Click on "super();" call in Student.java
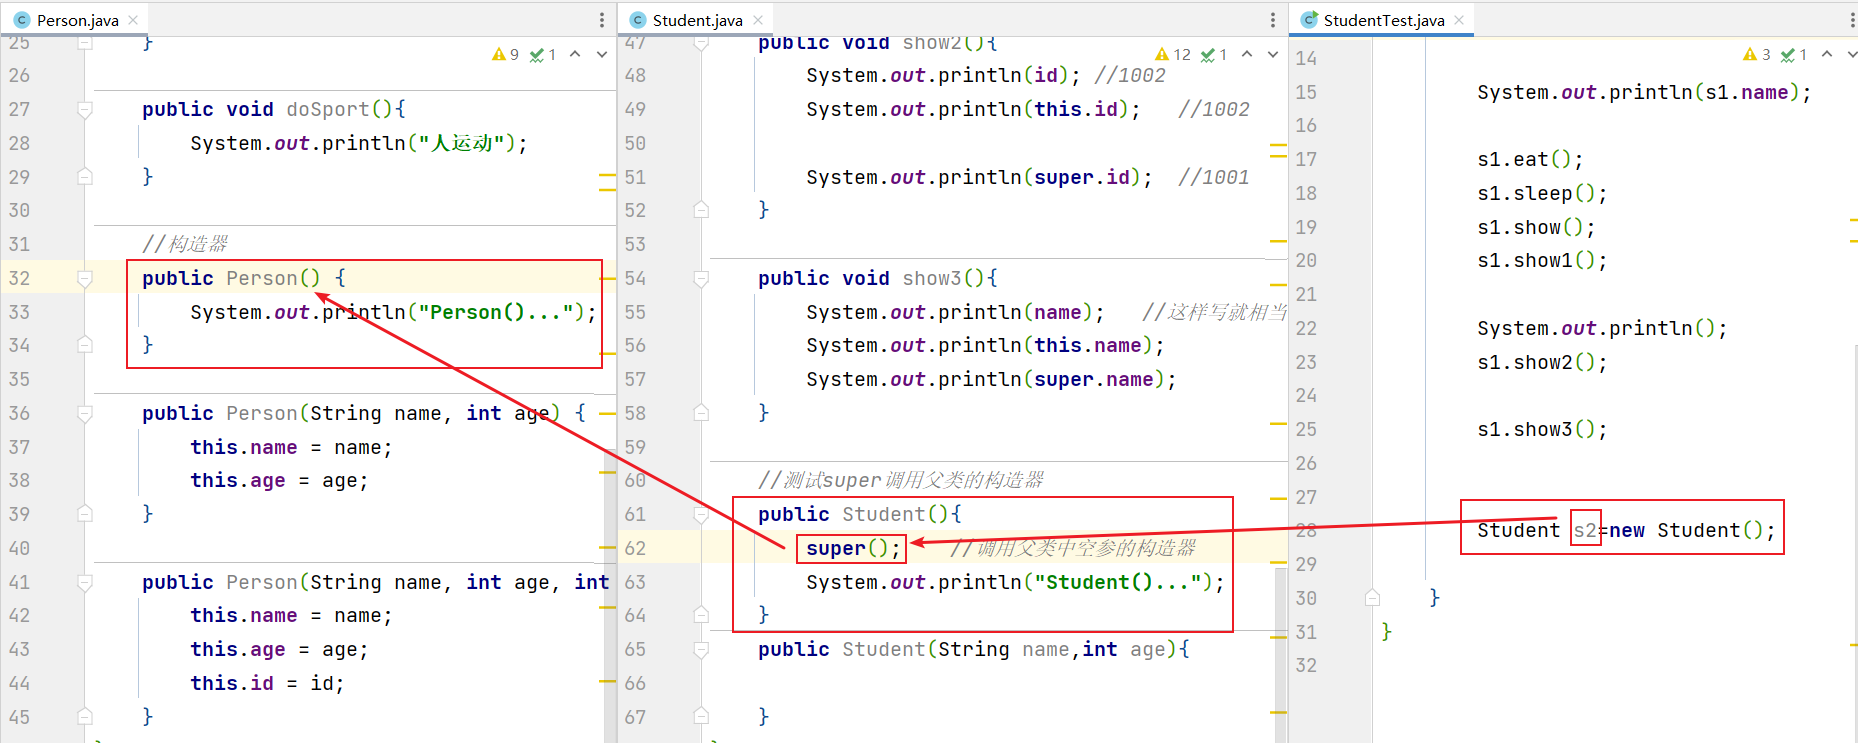 pos(852,548)
